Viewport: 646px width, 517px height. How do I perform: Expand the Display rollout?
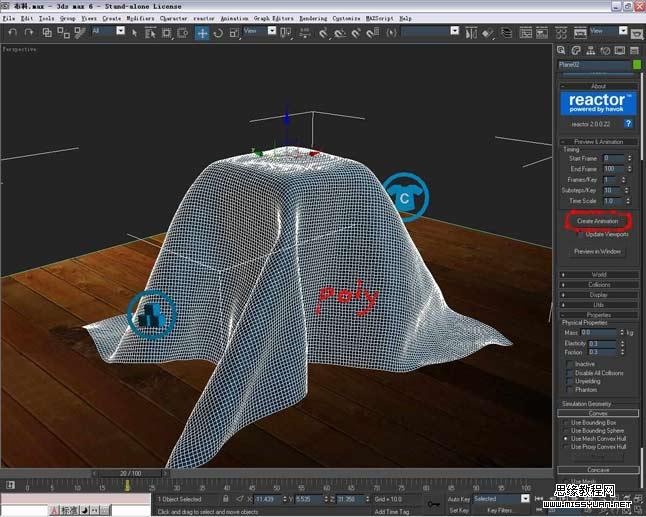(599, 295)
